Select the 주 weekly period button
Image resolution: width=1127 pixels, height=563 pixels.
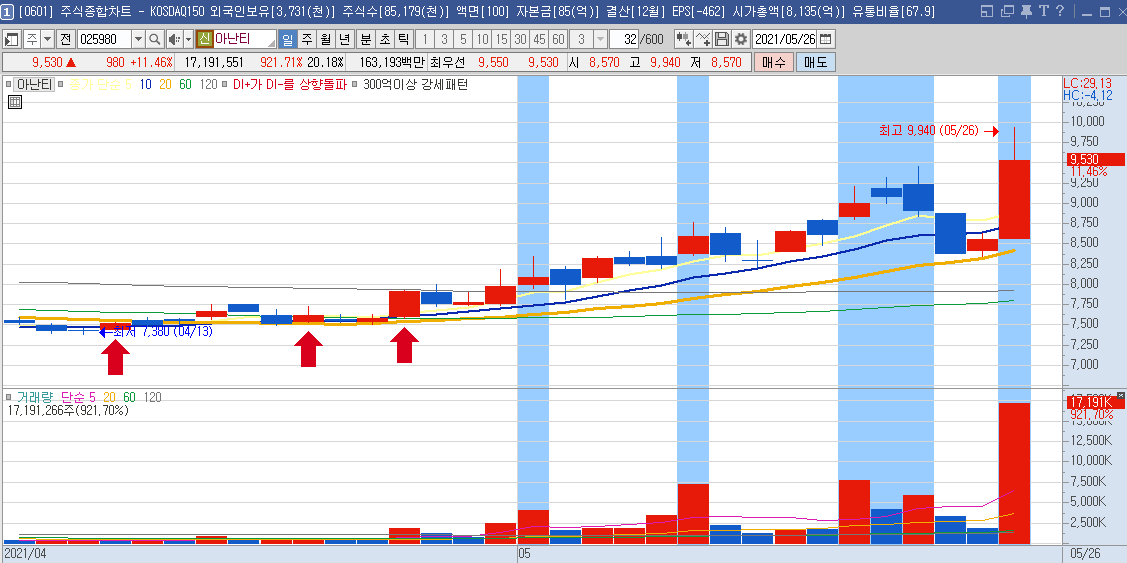[x=306, y=40]
